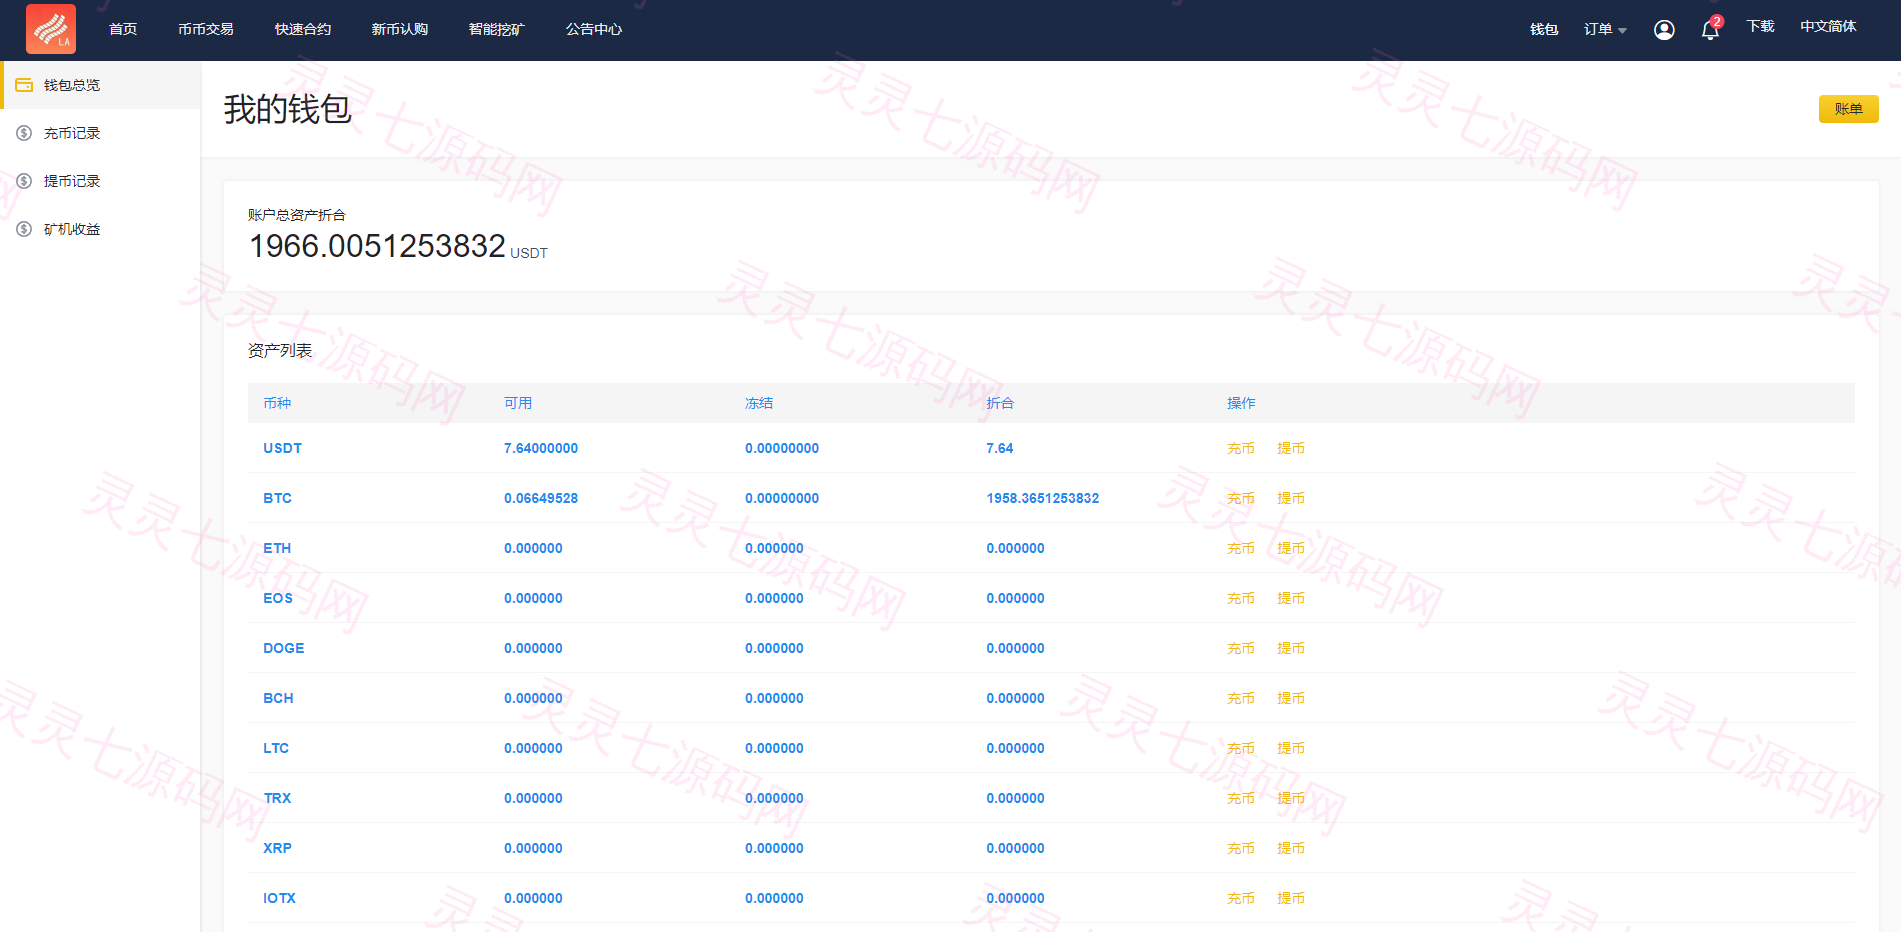Click the miner earnings dollar icon
This screenshot has width=1901, height=932.
[x=24, y=229]
